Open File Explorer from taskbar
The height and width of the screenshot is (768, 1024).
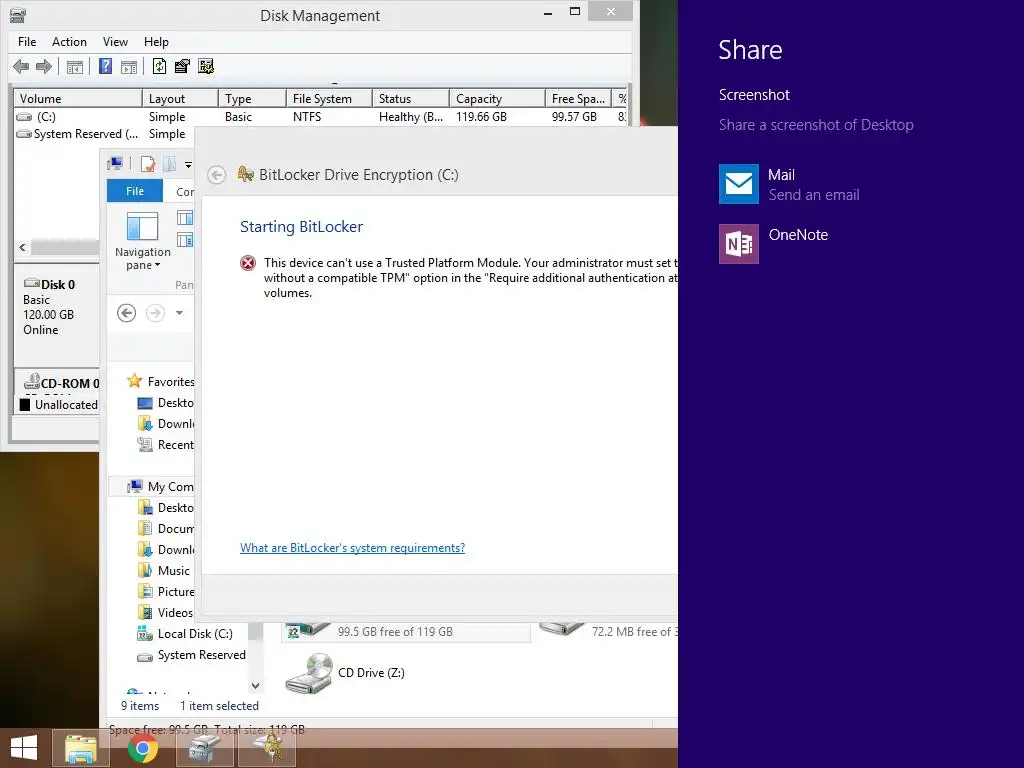[x=80, y=748]
